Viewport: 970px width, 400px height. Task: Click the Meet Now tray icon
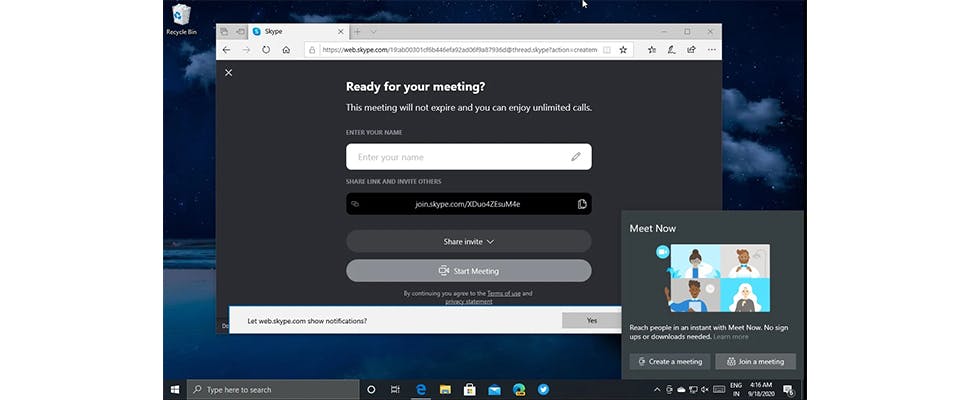tap(669, 389)
